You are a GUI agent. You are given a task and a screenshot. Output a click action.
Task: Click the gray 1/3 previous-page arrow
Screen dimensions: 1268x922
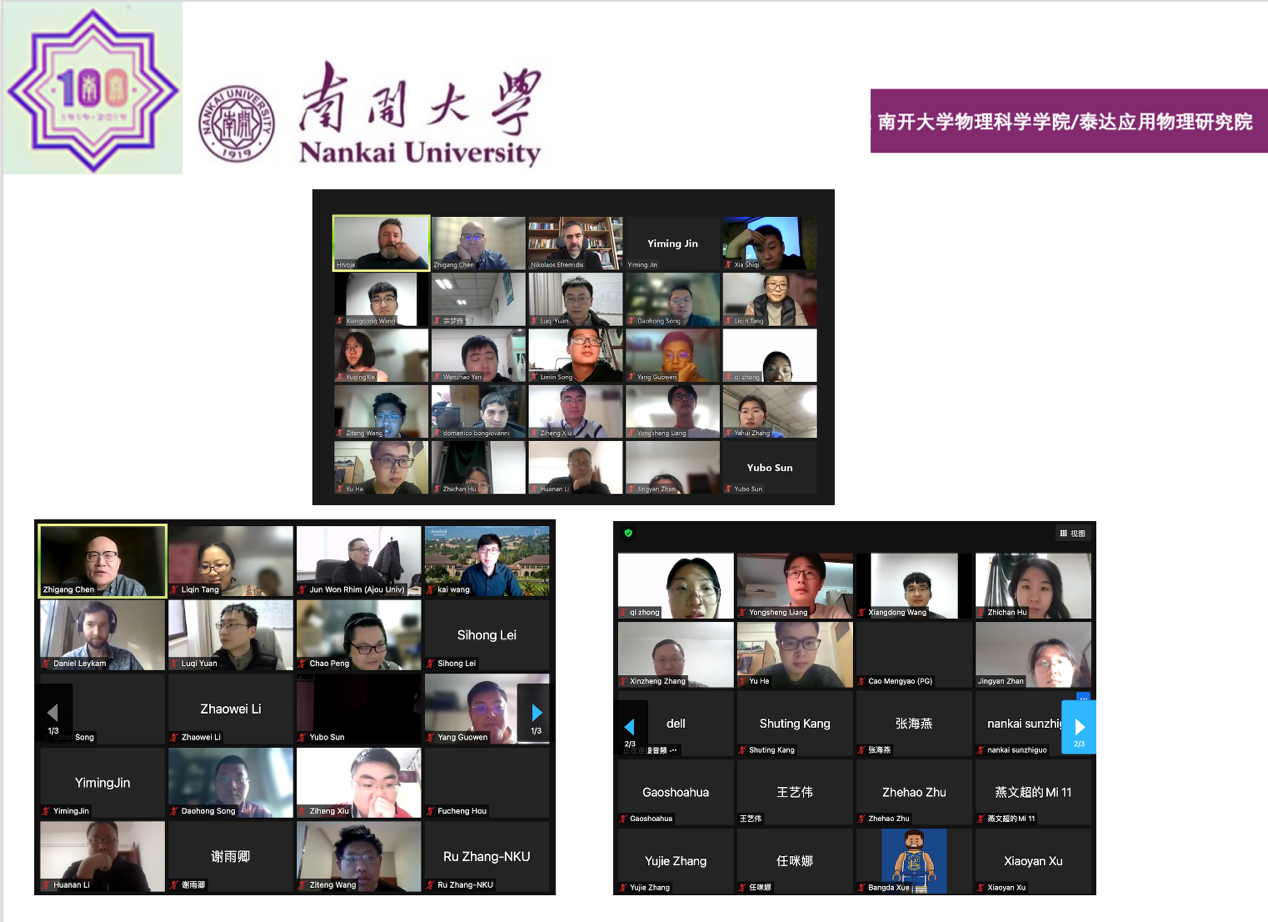click(53, 714)
